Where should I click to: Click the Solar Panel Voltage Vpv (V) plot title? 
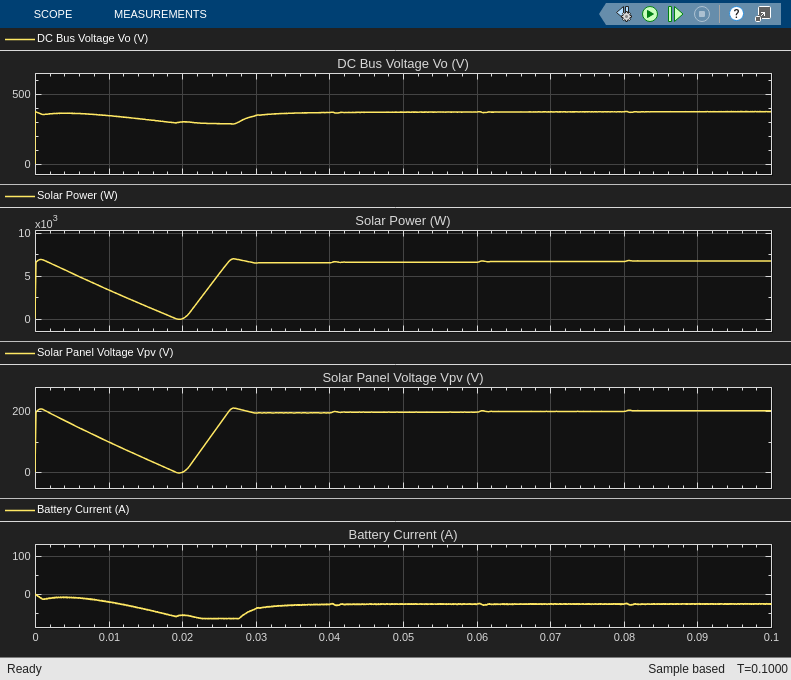403,378
